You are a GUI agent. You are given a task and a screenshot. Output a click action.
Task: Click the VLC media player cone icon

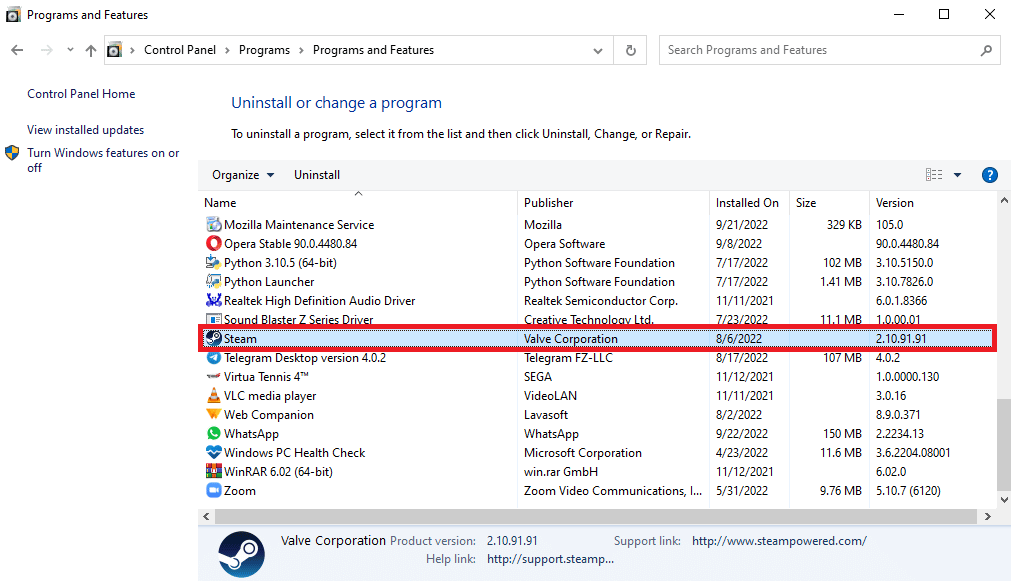213,395
